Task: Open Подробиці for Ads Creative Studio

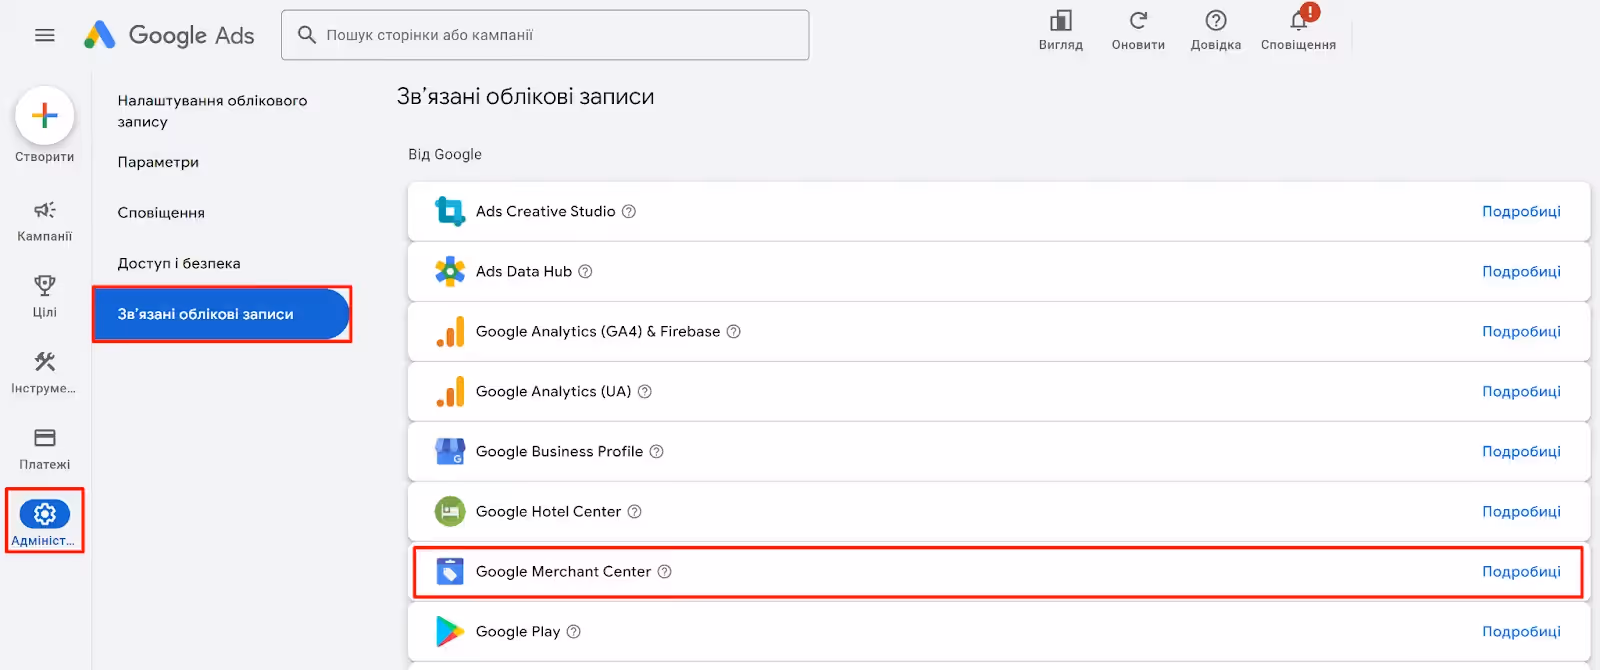Action: 1521,211
